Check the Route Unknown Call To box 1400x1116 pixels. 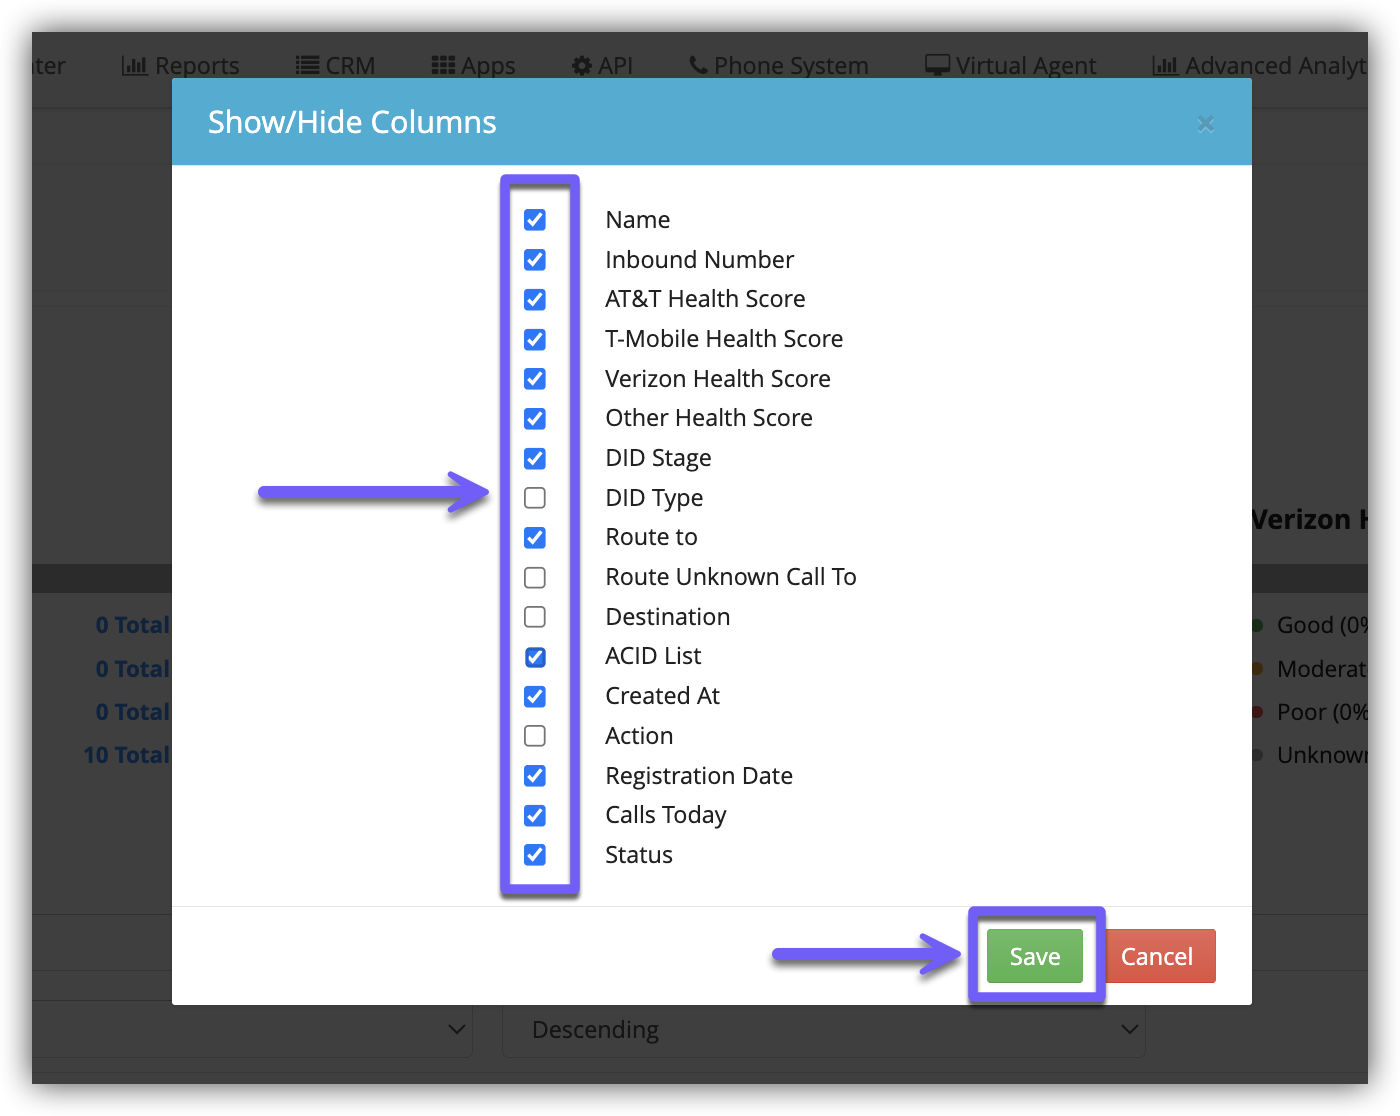click(535, 578)
